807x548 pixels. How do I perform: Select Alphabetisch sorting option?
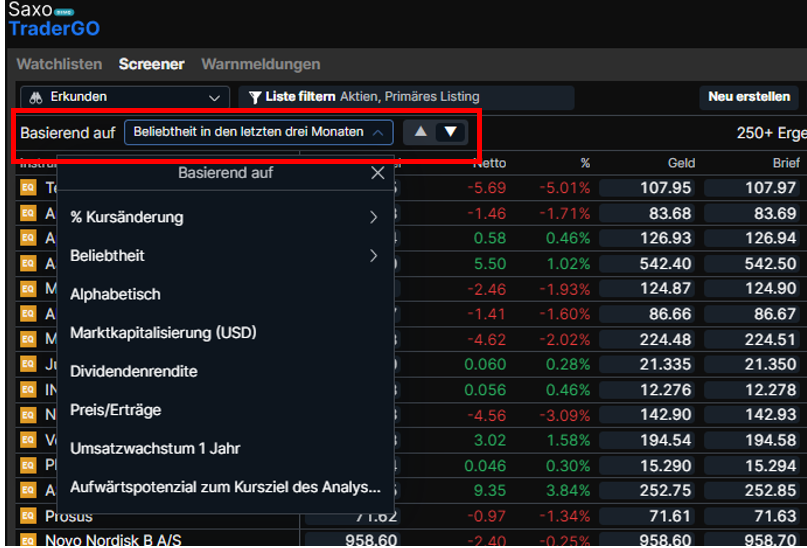click(x=115, y=294)
